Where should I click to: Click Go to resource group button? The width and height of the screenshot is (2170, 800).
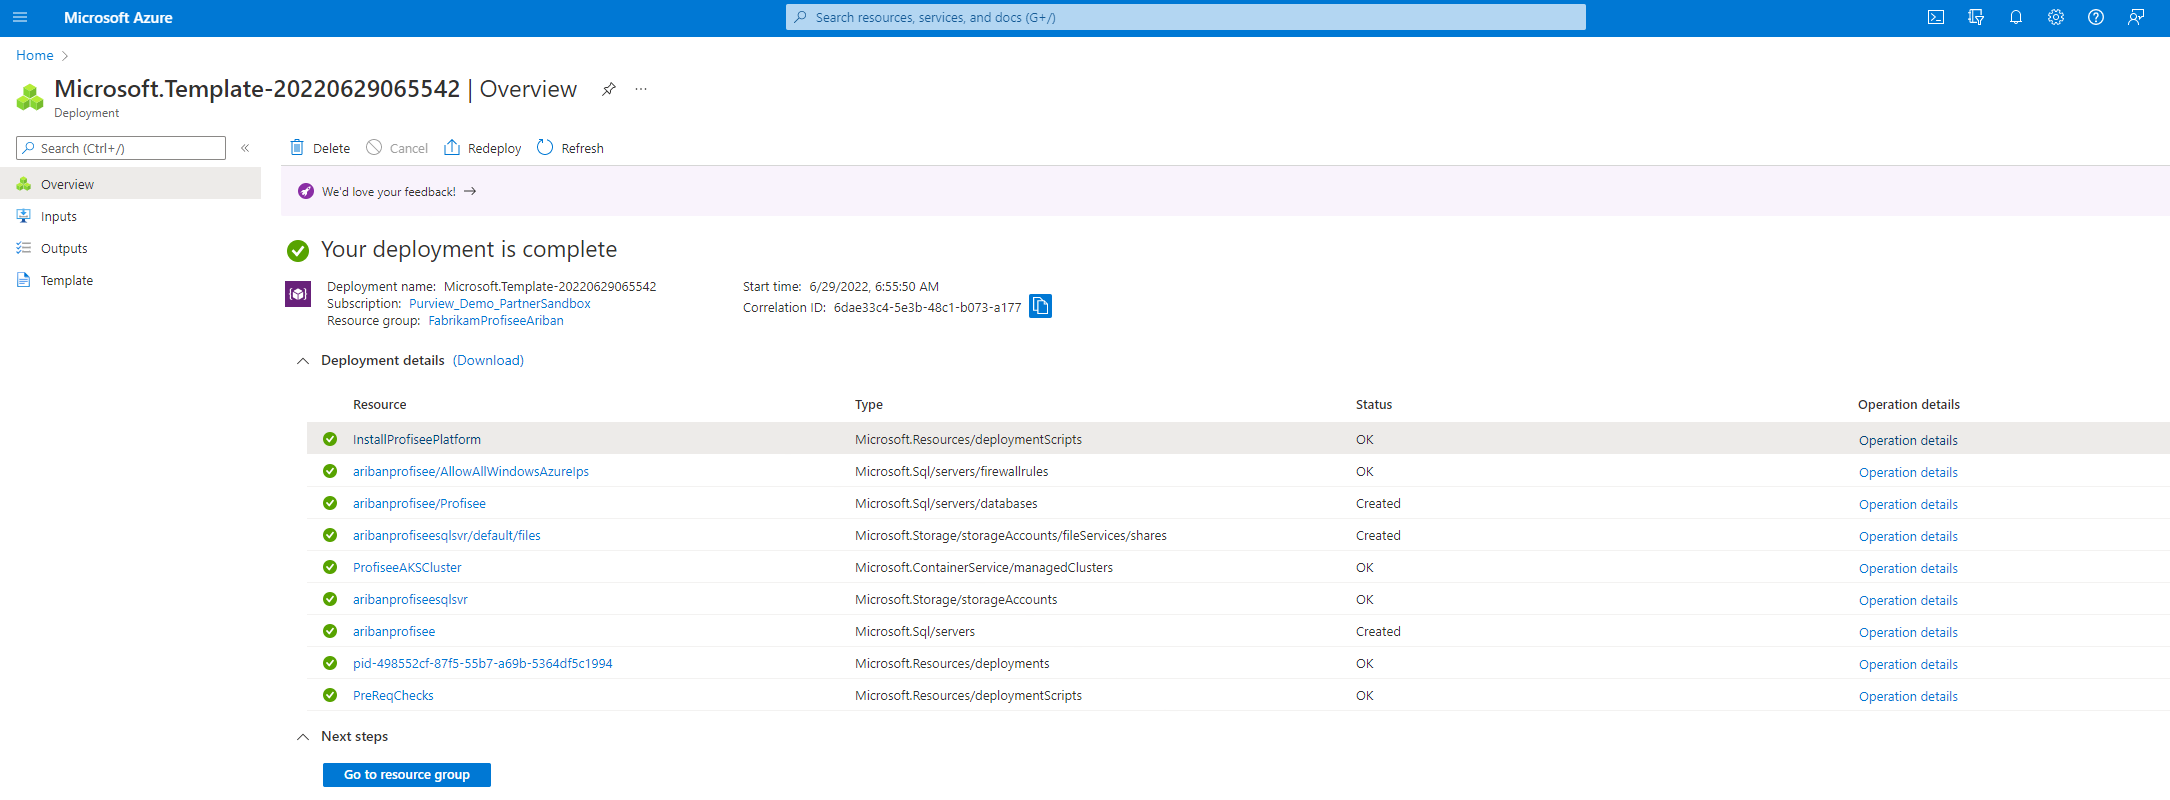tap(407, 775)
